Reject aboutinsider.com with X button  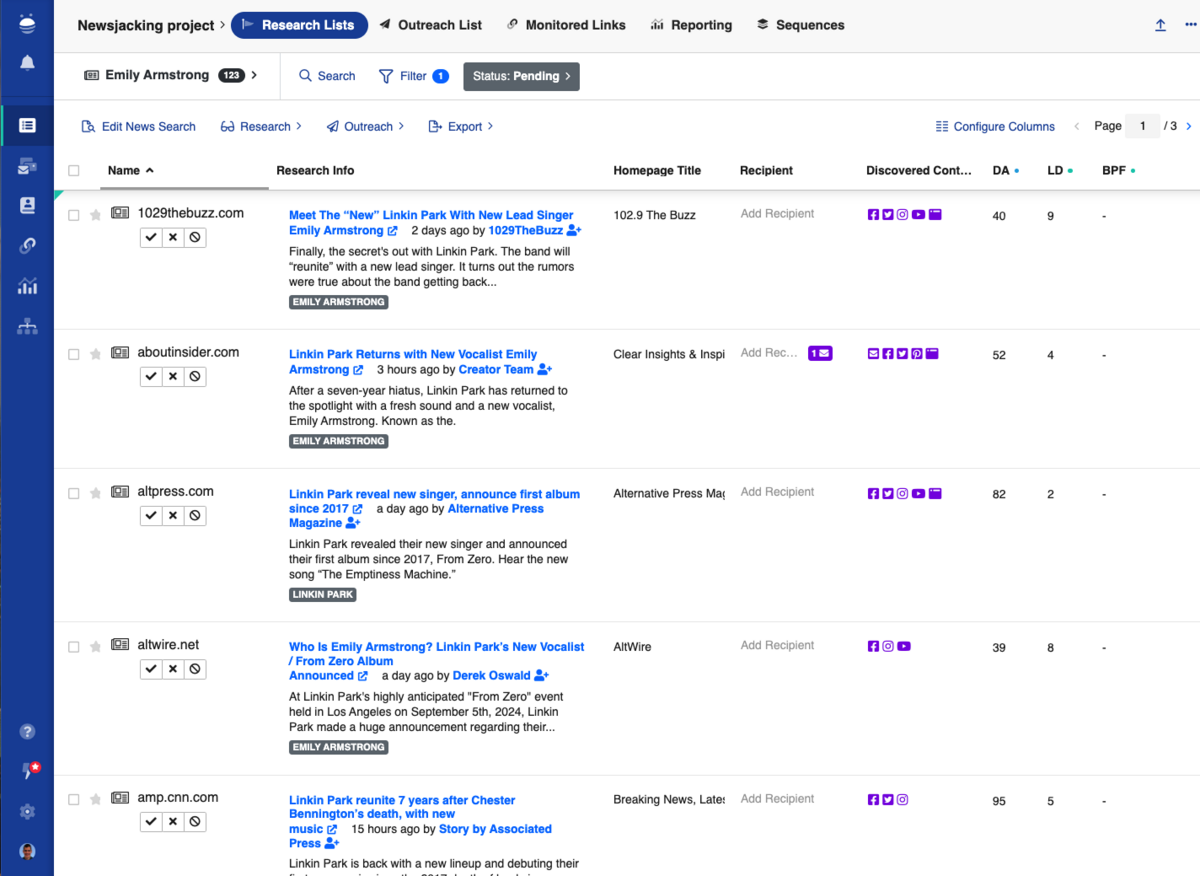(x=173, y=377)
